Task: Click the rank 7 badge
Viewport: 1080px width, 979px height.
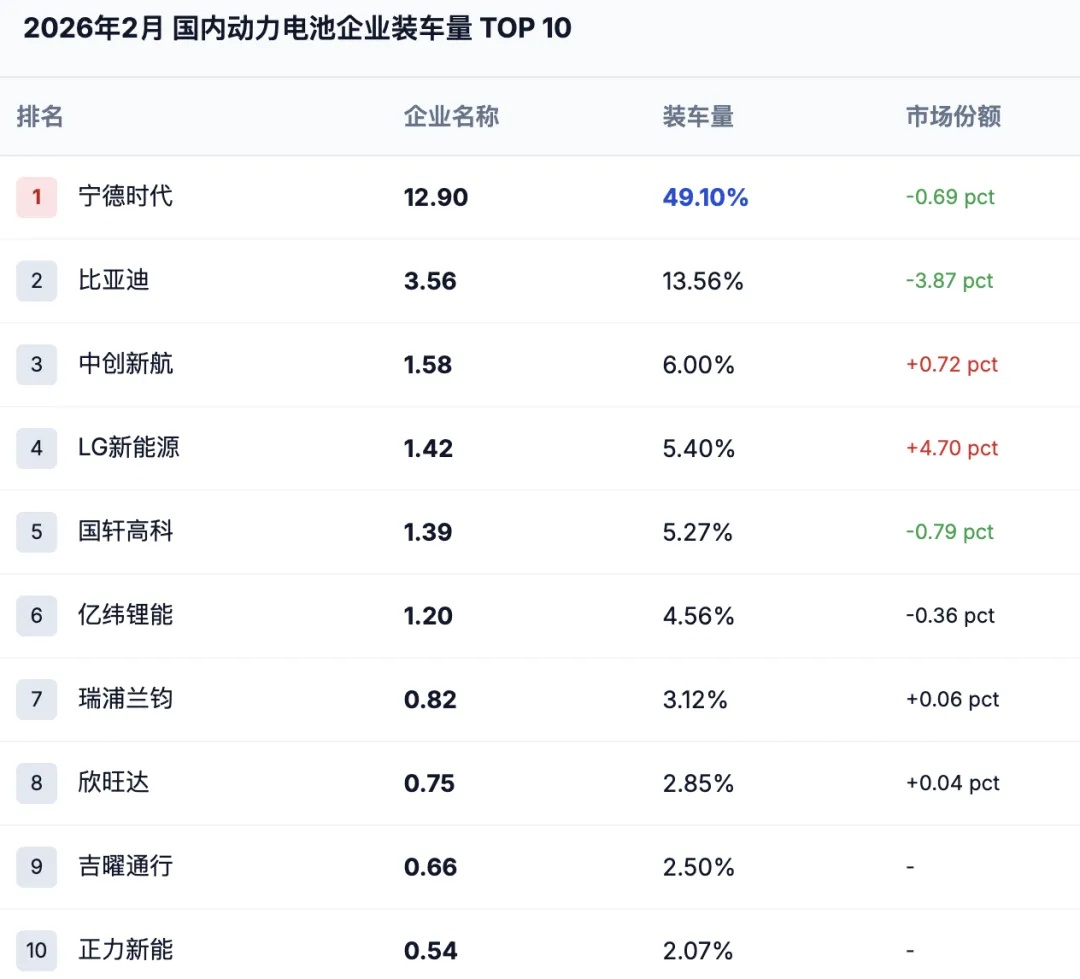Action: point(37,699)
